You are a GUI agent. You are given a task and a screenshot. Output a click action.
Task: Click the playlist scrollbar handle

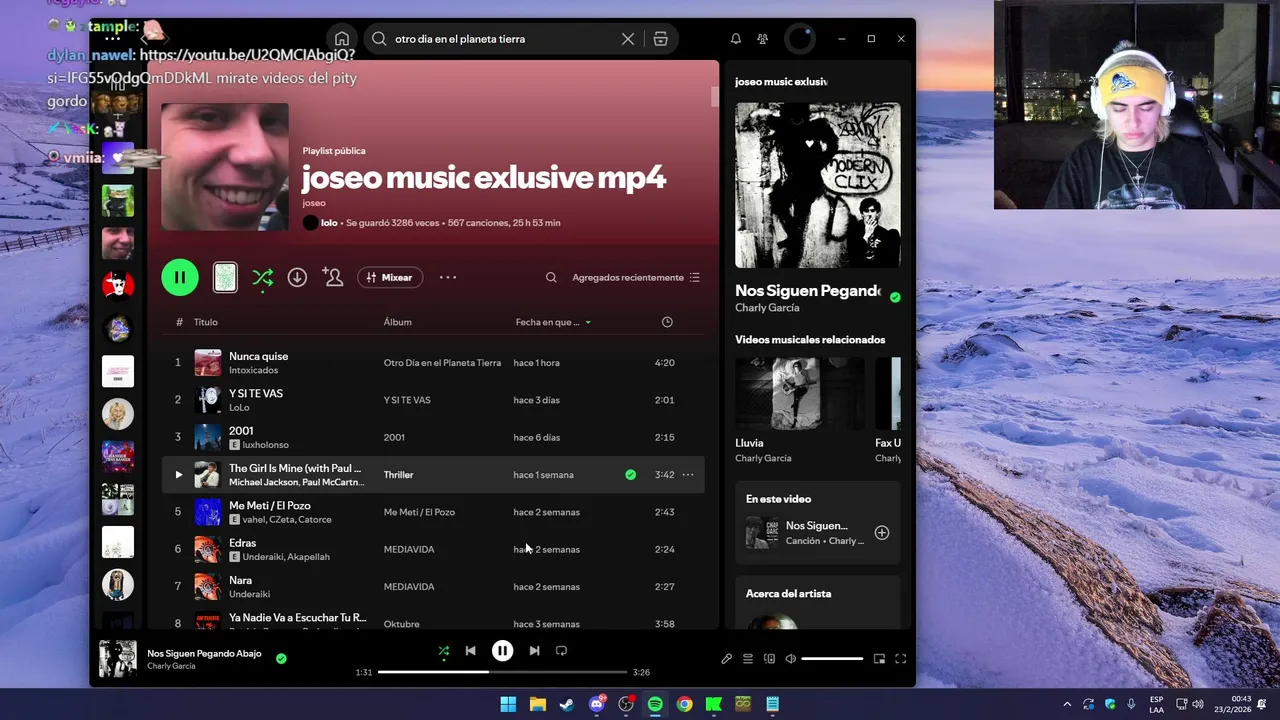[715, 97]
